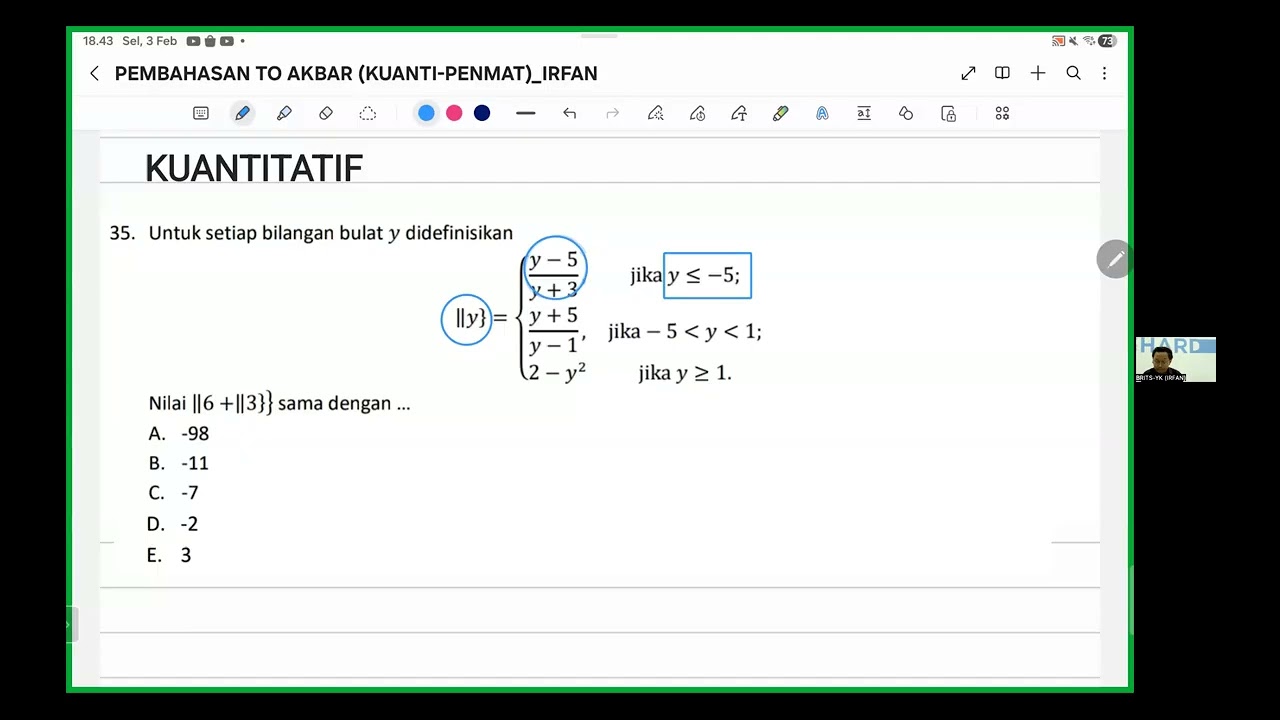Screen dimensions: 1280x720
Task: Open the keyboard input tool
Action: click(201, 113)
